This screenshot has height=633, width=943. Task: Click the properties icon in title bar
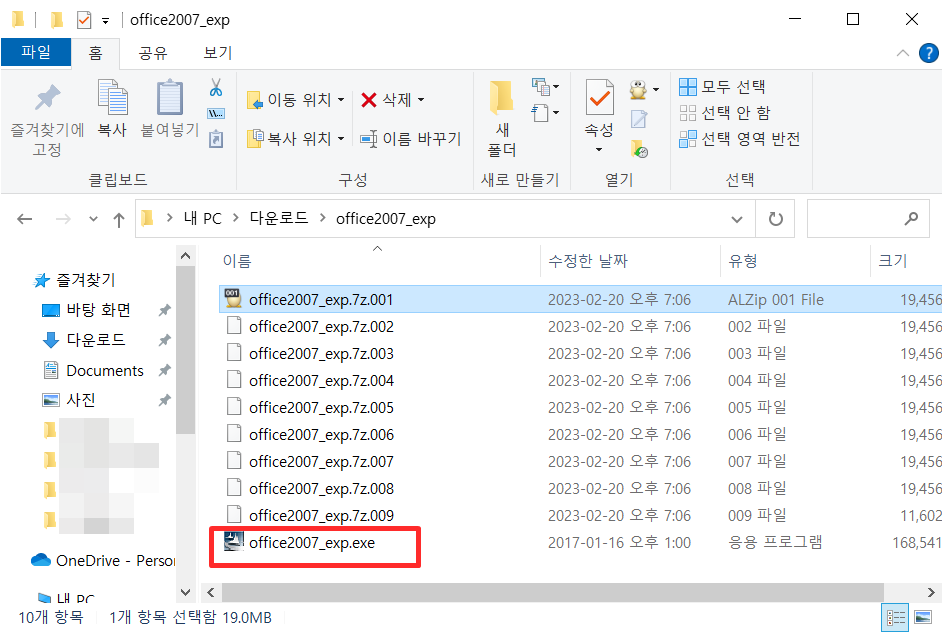point(84,20)
